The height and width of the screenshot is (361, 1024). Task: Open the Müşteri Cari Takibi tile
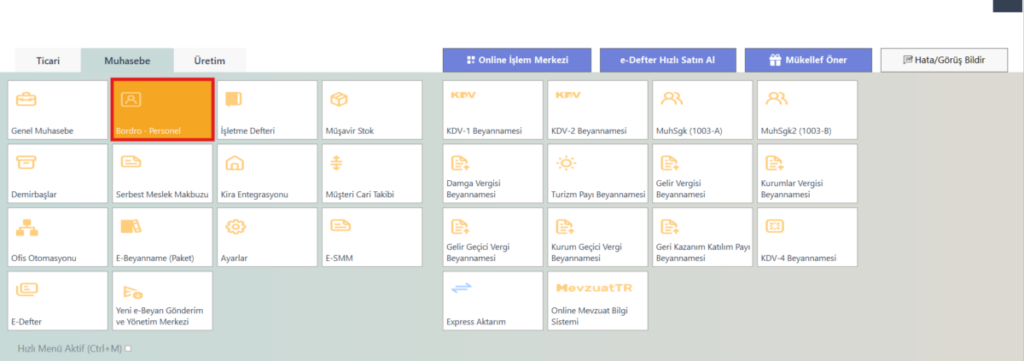372,174
